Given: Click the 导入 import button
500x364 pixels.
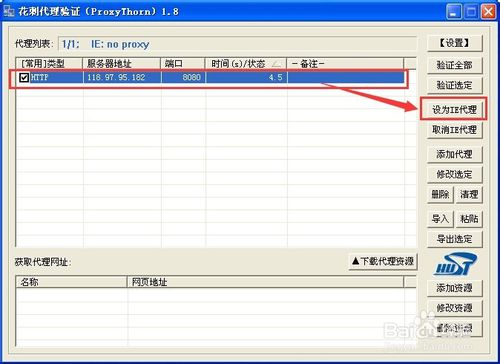Looking at the screenshot, I should click(440, 219).
